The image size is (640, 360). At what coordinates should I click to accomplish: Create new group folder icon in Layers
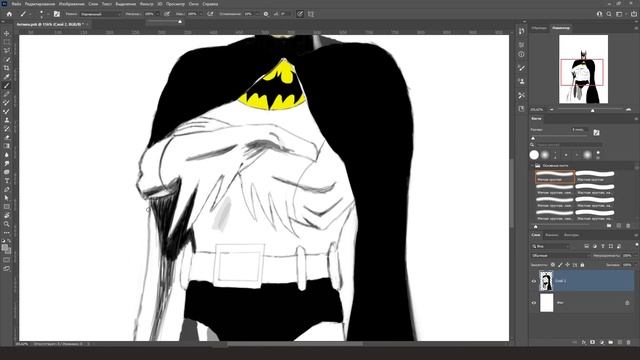pos(611,342)
